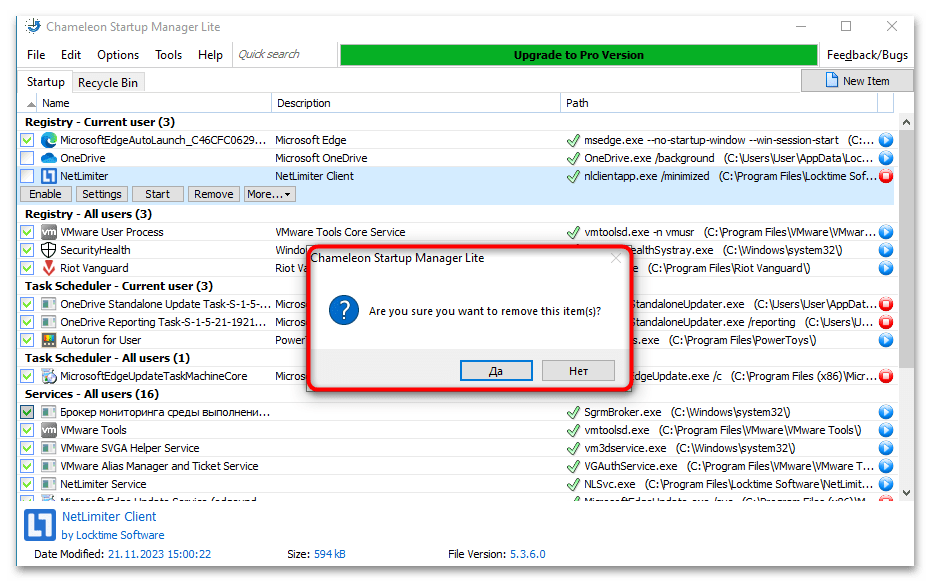
Task: Click the Microsoft Edge icon in first row
Action: [48, 140]
